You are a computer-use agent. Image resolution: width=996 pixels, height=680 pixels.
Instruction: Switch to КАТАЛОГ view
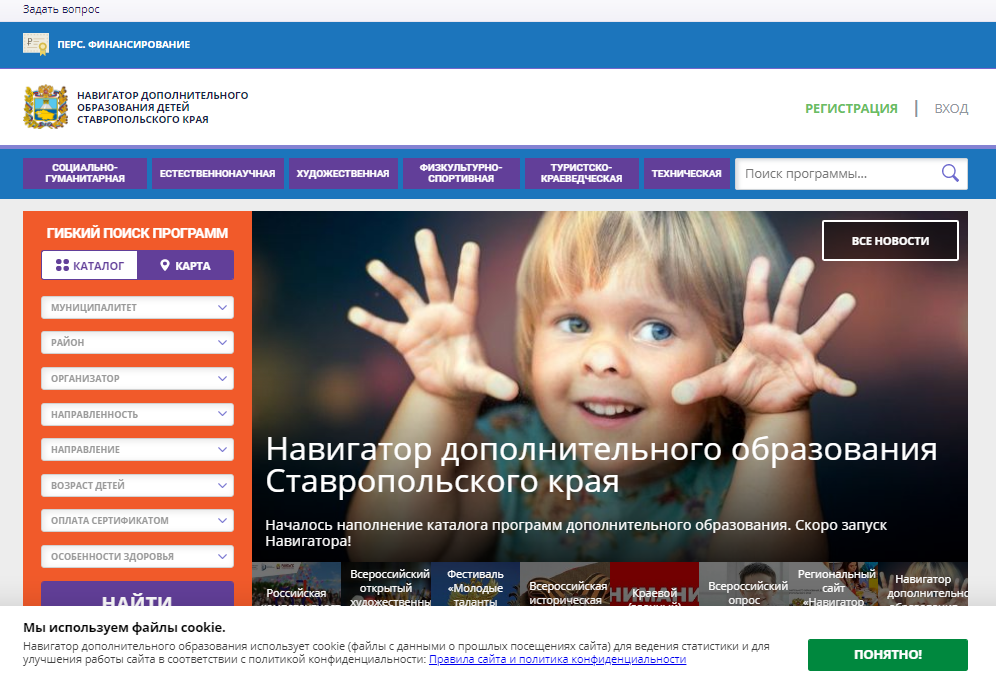(x=90, y=266)
